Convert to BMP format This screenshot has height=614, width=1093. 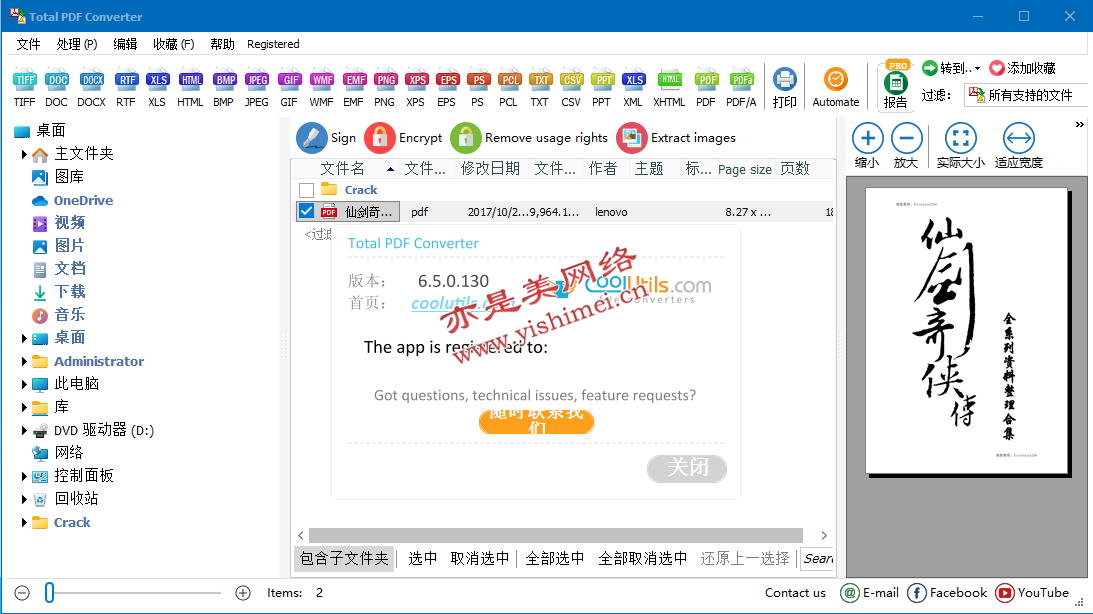(x=224, y=89)
